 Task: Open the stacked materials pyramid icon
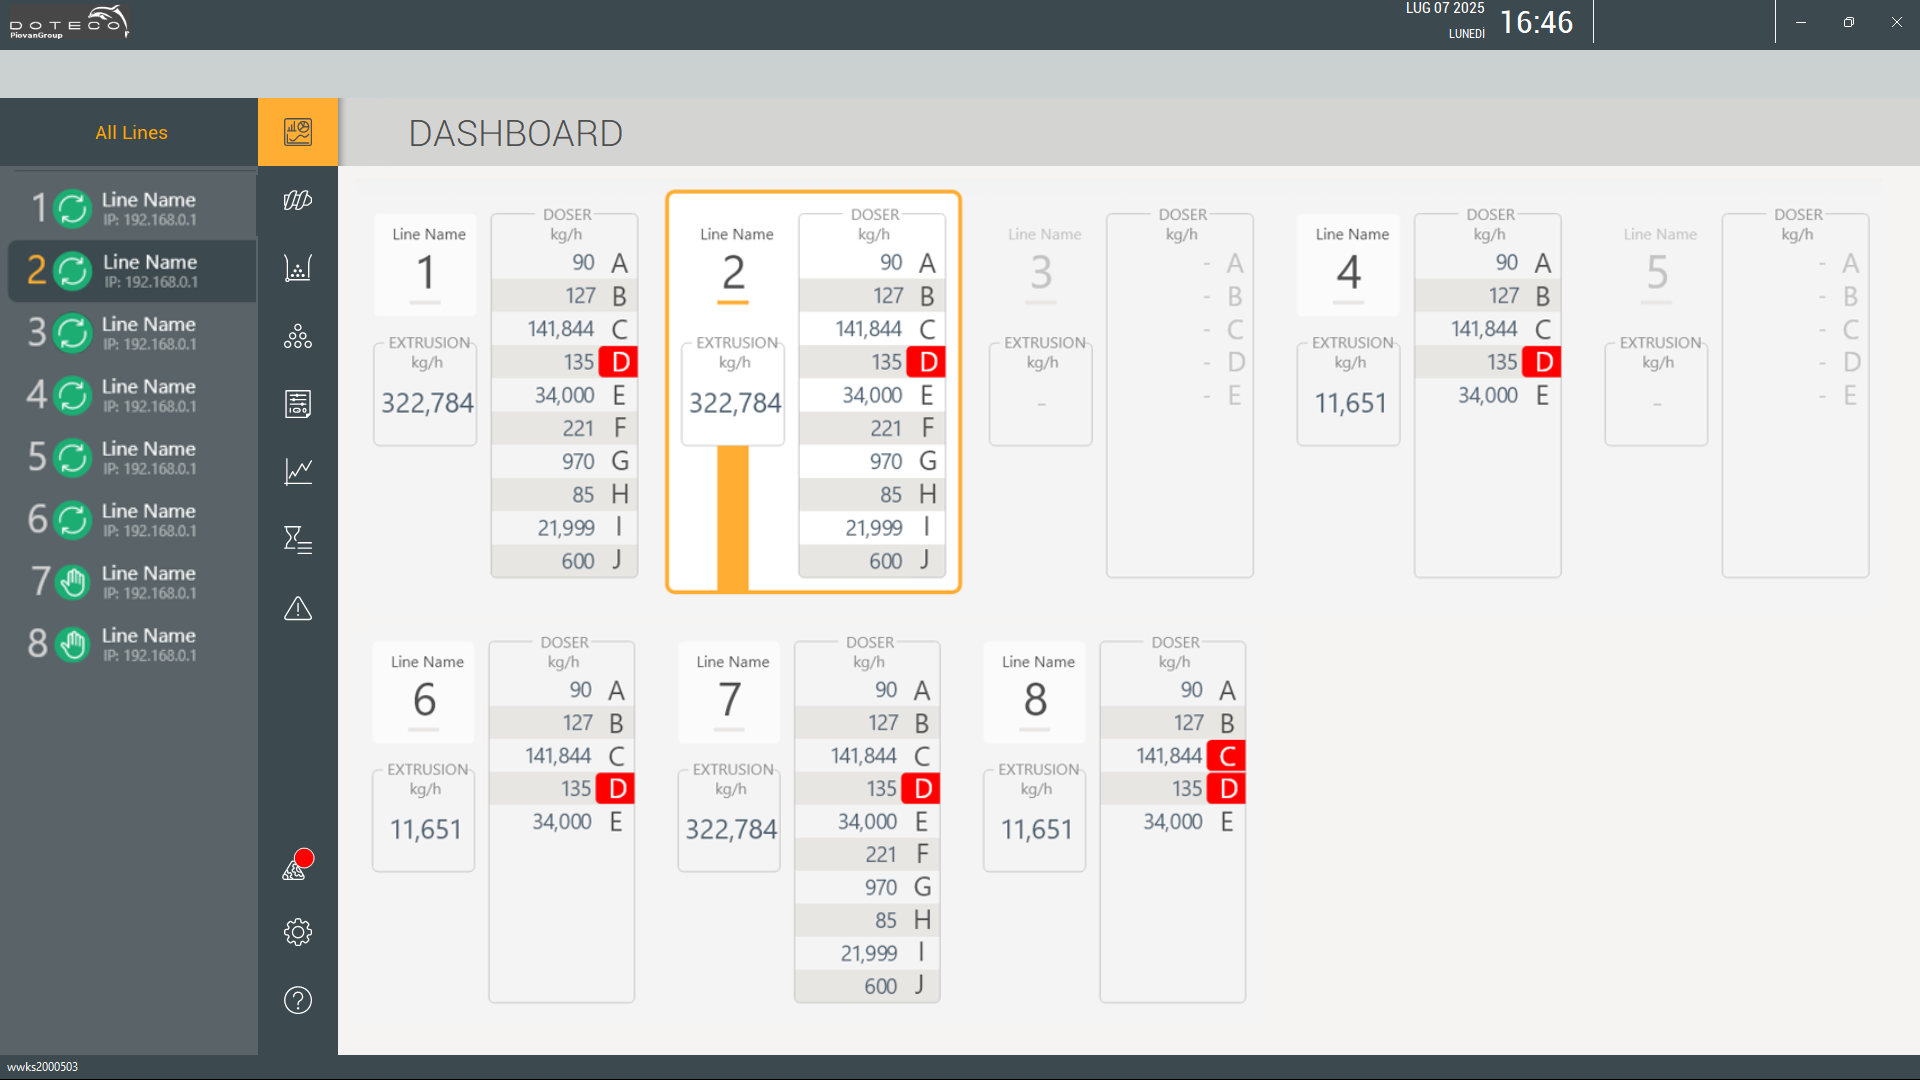298,336
